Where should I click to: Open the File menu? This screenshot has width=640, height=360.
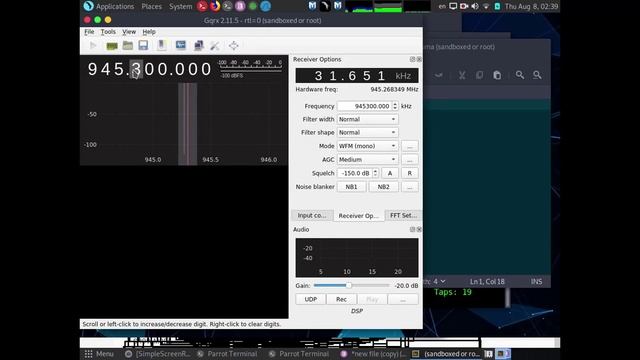(89, 32)
